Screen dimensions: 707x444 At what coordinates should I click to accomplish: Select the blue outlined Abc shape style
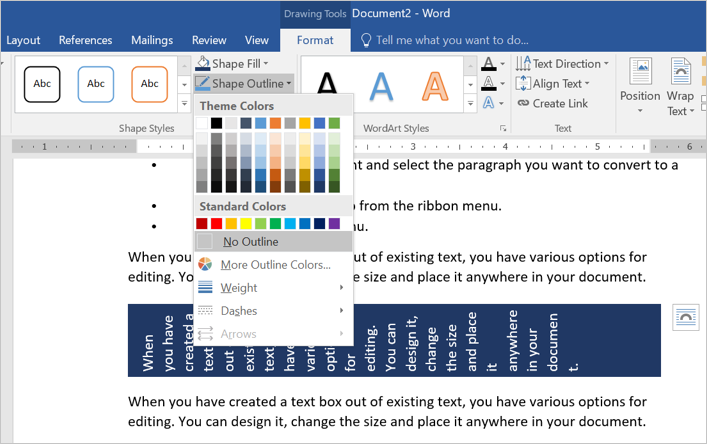96,84
